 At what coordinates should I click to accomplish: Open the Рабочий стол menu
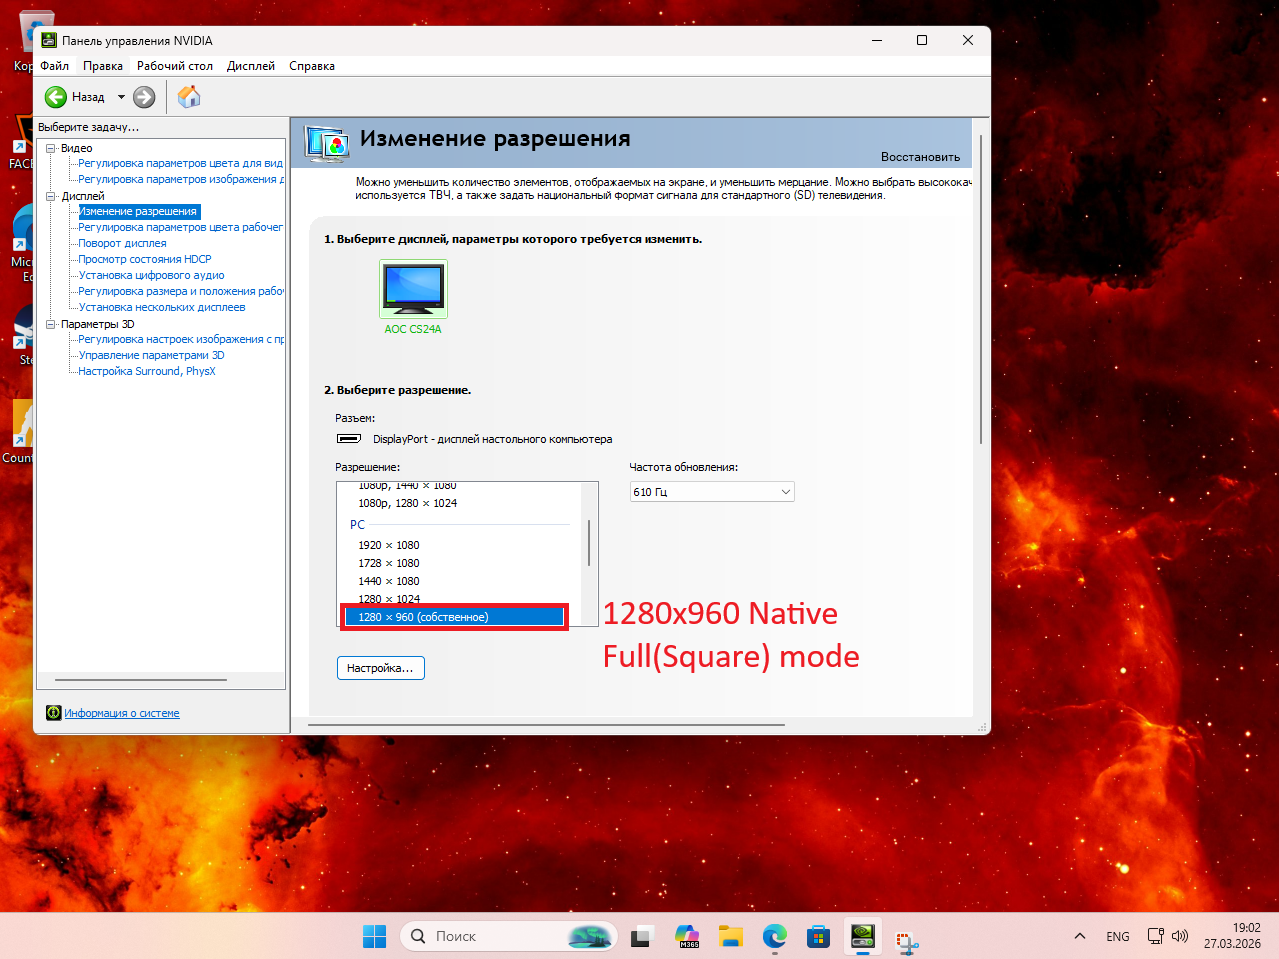click(175, 66)
